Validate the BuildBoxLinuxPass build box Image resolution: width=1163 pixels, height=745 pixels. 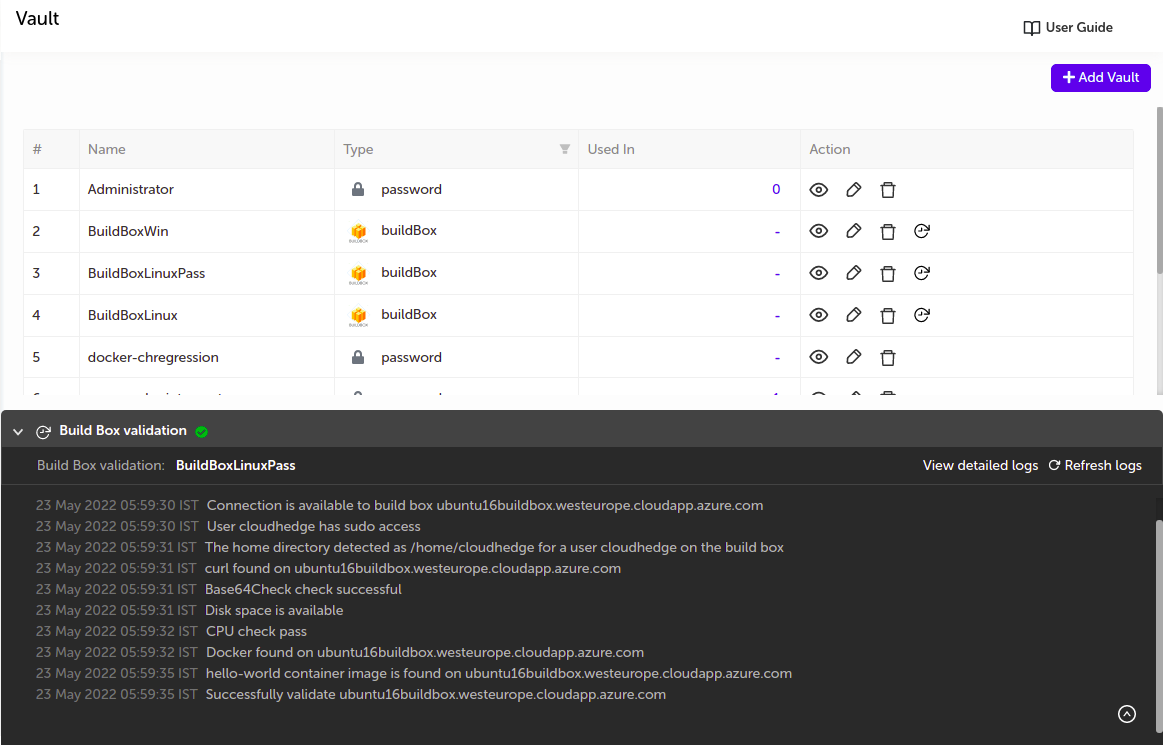coord(922,273)
